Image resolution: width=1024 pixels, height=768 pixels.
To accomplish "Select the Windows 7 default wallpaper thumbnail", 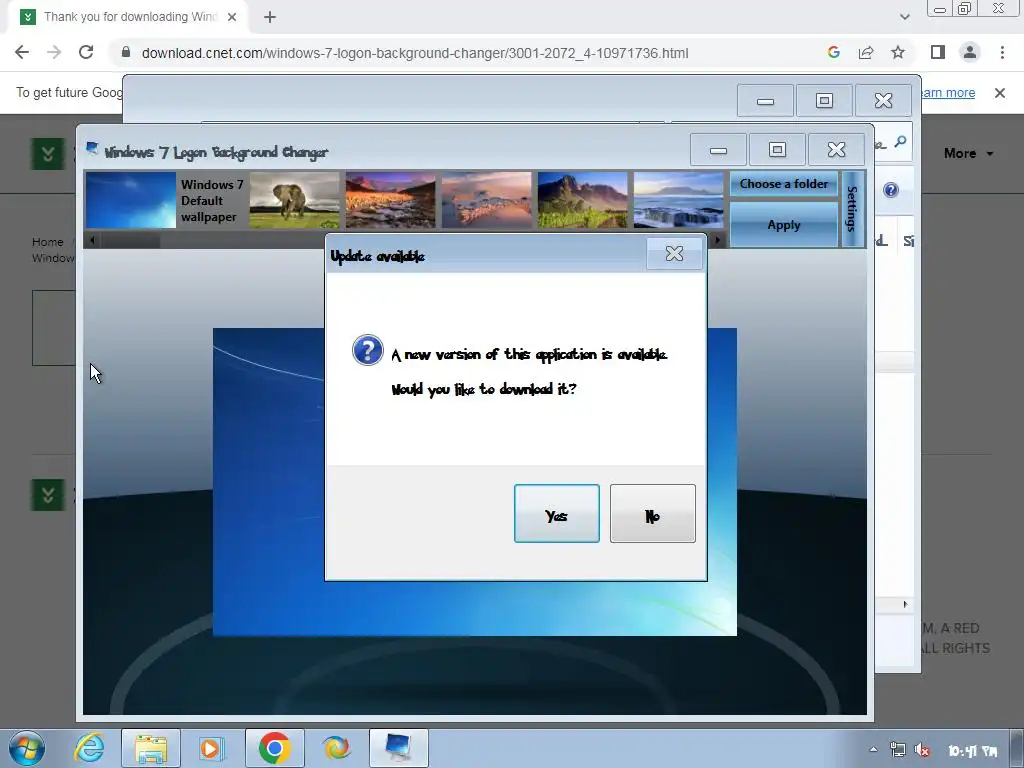I will pyautogui.click(x=131, y=200).
